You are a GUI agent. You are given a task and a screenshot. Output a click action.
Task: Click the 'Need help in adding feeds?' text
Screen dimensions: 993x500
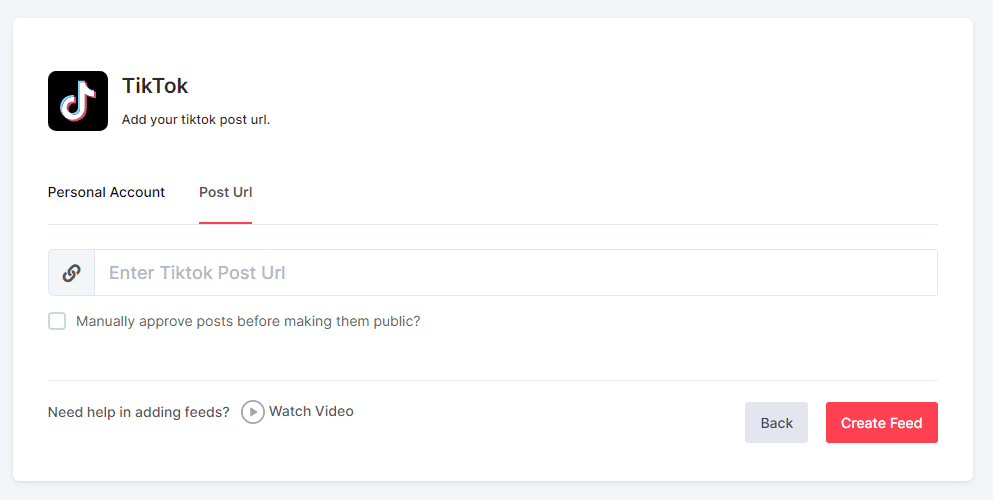(139, 412)
